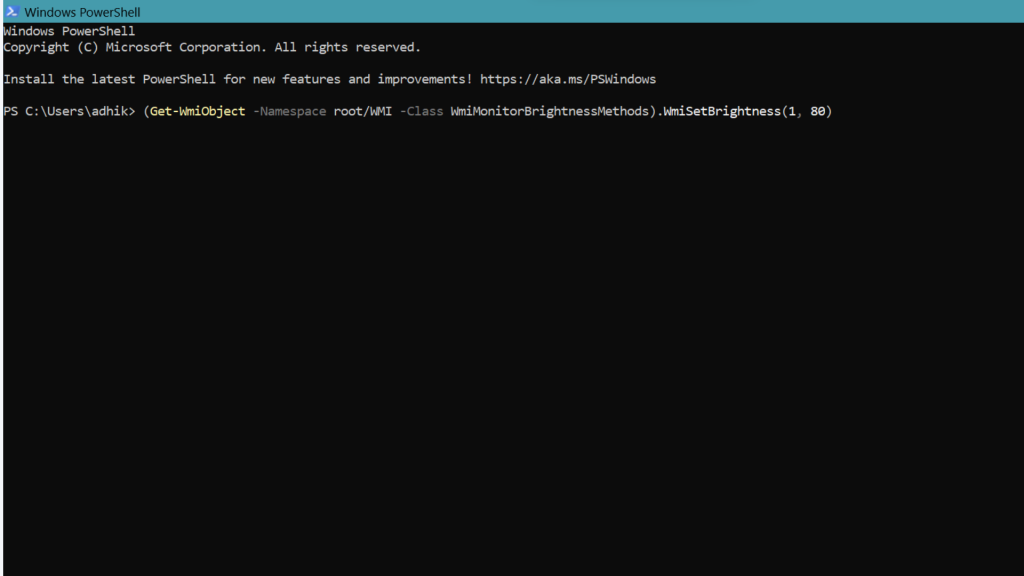The image size is (1024, 576).
Task: Click the -Namespace parameter text
Action: tap(289, 111)
